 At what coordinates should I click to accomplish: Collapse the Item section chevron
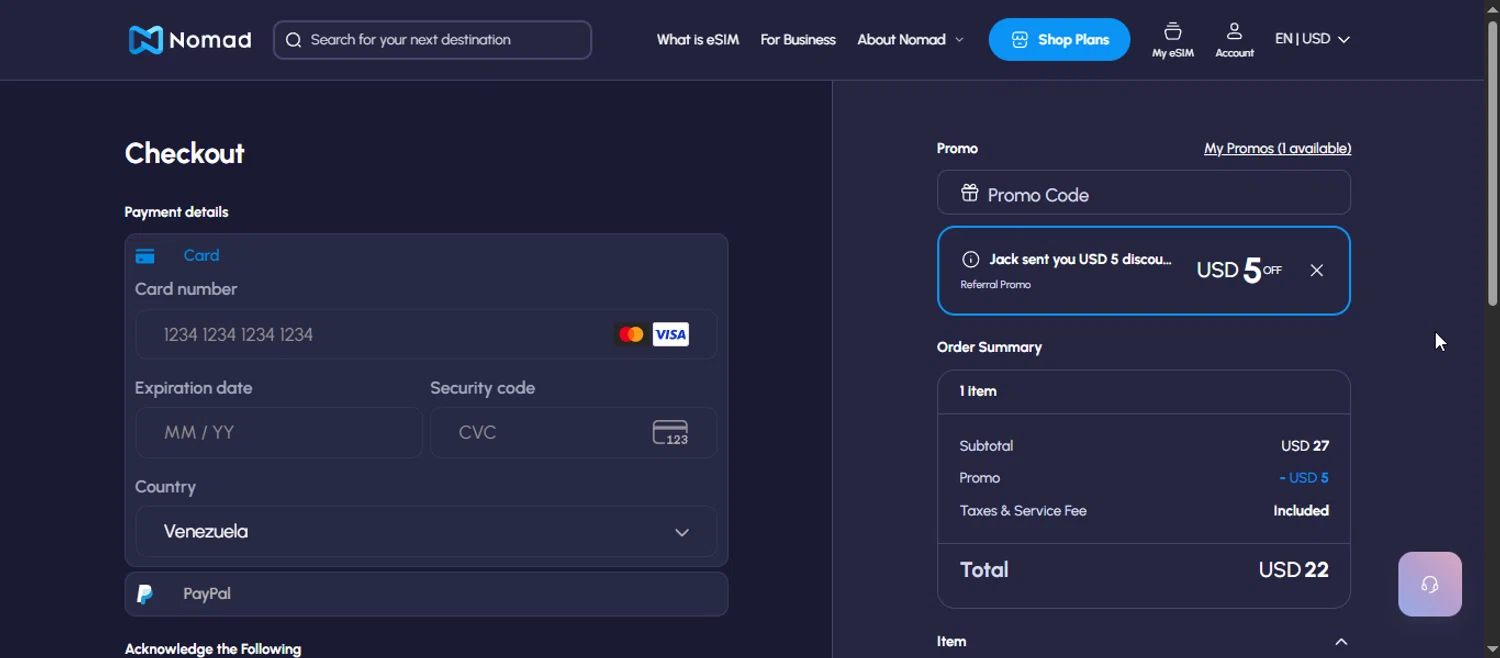pos(1341,642)
